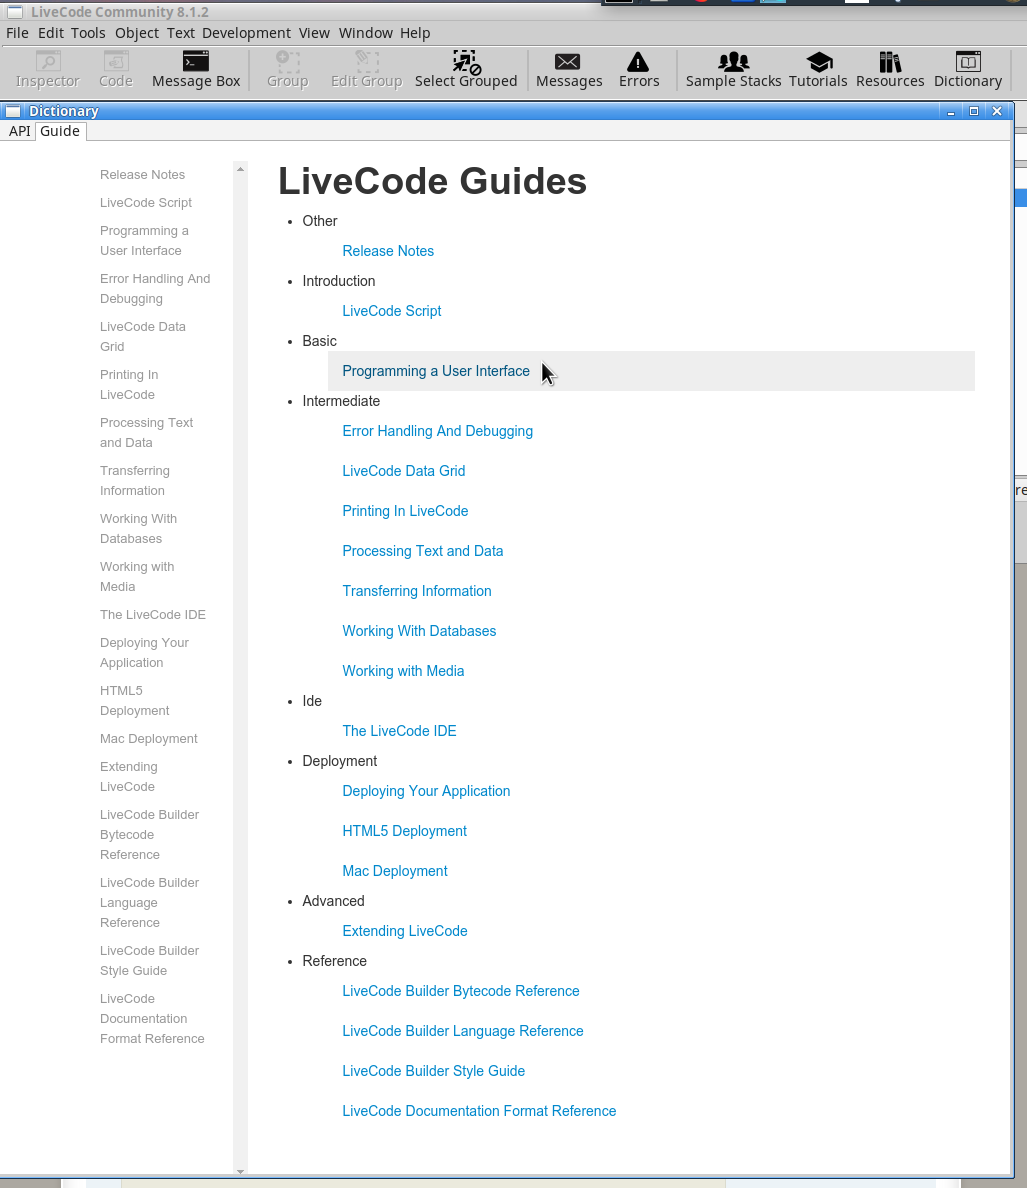
Task: Open the Object menu
Action: click(x=137, y=33)
